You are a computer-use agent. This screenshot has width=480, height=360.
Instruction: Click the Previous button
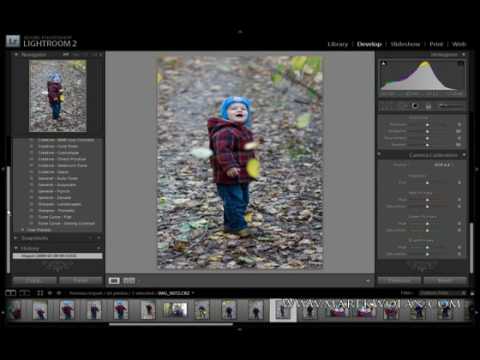[x=399, y=281]
